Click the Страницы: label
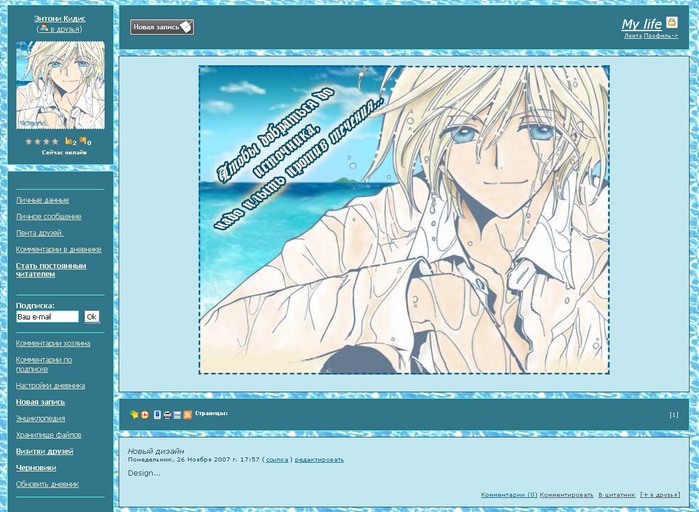Screen dimensions: 699x512 click(x=211, y=414)
